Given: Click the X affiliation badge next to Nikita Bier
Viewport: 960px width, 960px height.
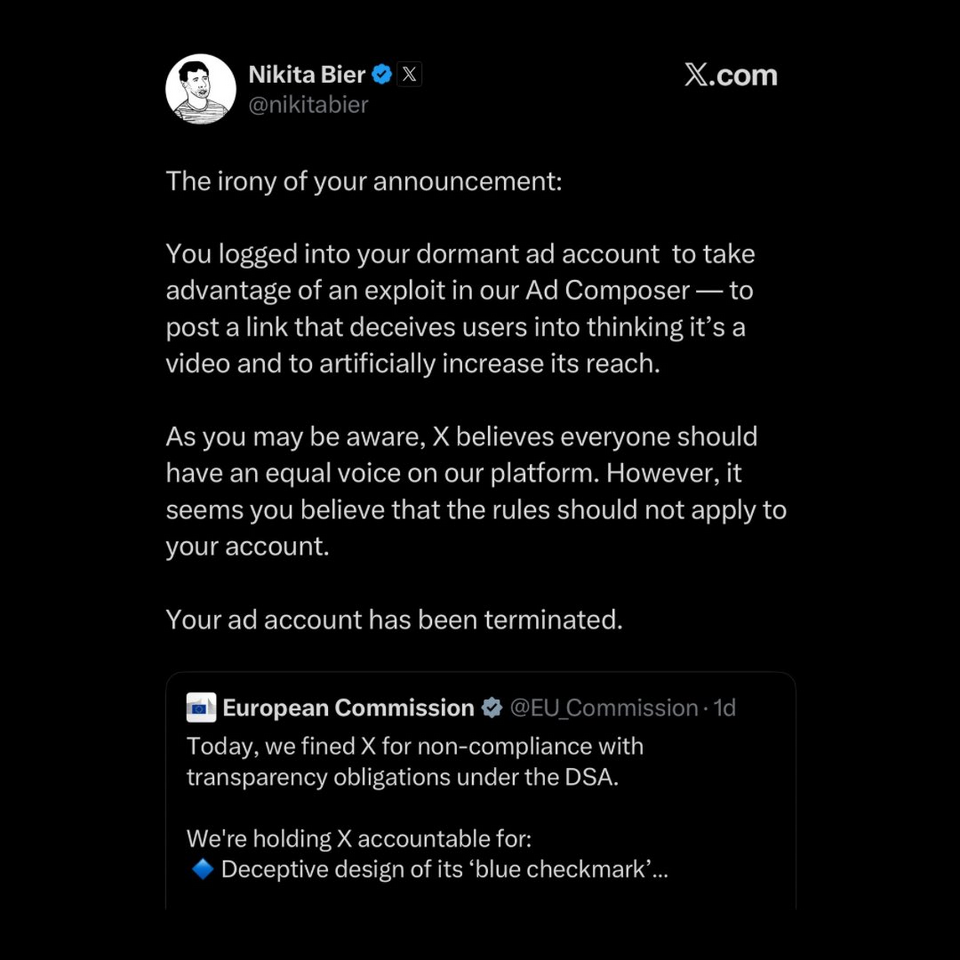Looking at the screenshot, I should 410,74.
